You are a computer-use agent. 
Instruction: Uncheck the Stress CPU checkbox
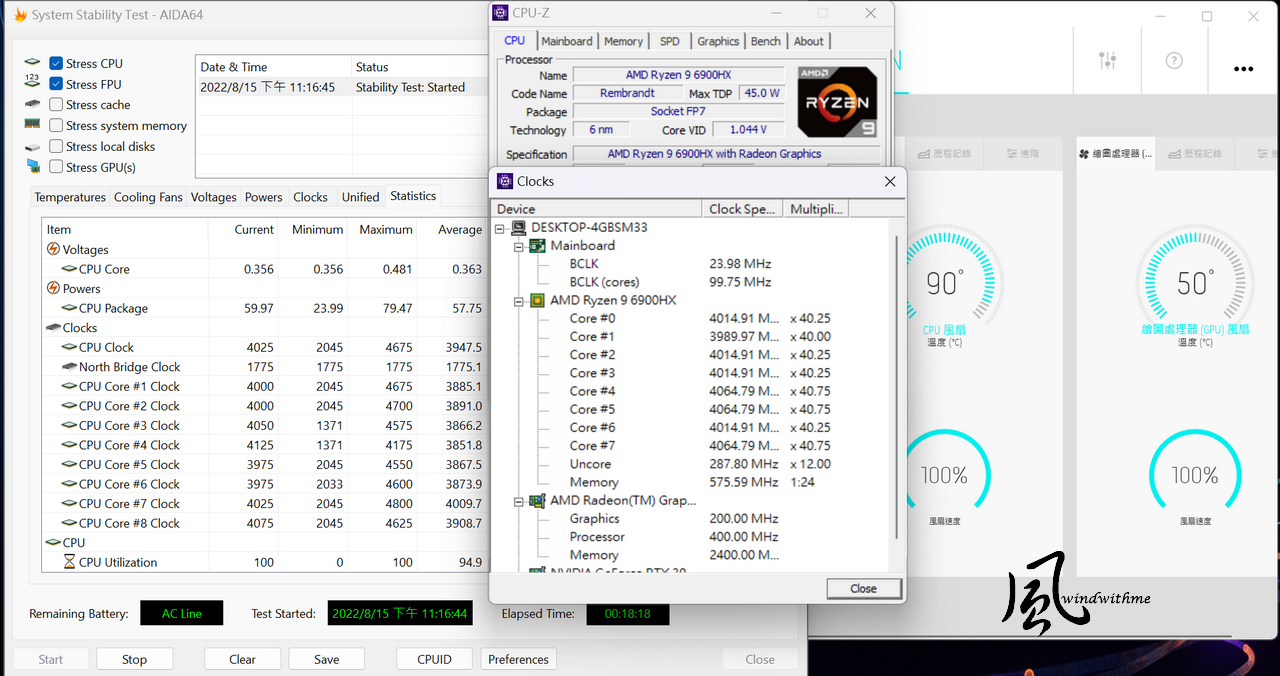56,64
